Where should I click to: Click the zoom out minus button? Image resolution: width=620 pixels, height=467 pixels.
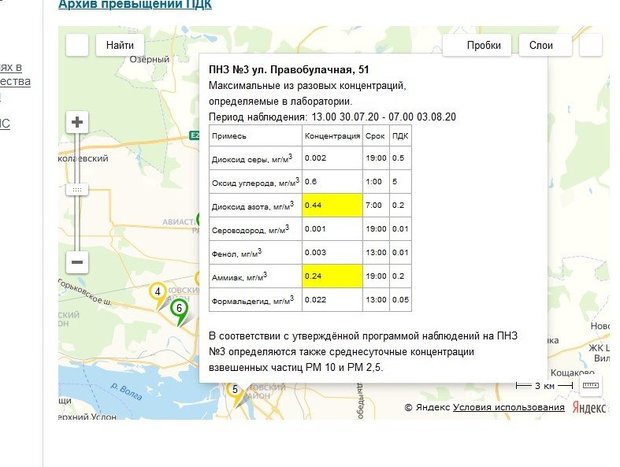(x=77, y=262)
